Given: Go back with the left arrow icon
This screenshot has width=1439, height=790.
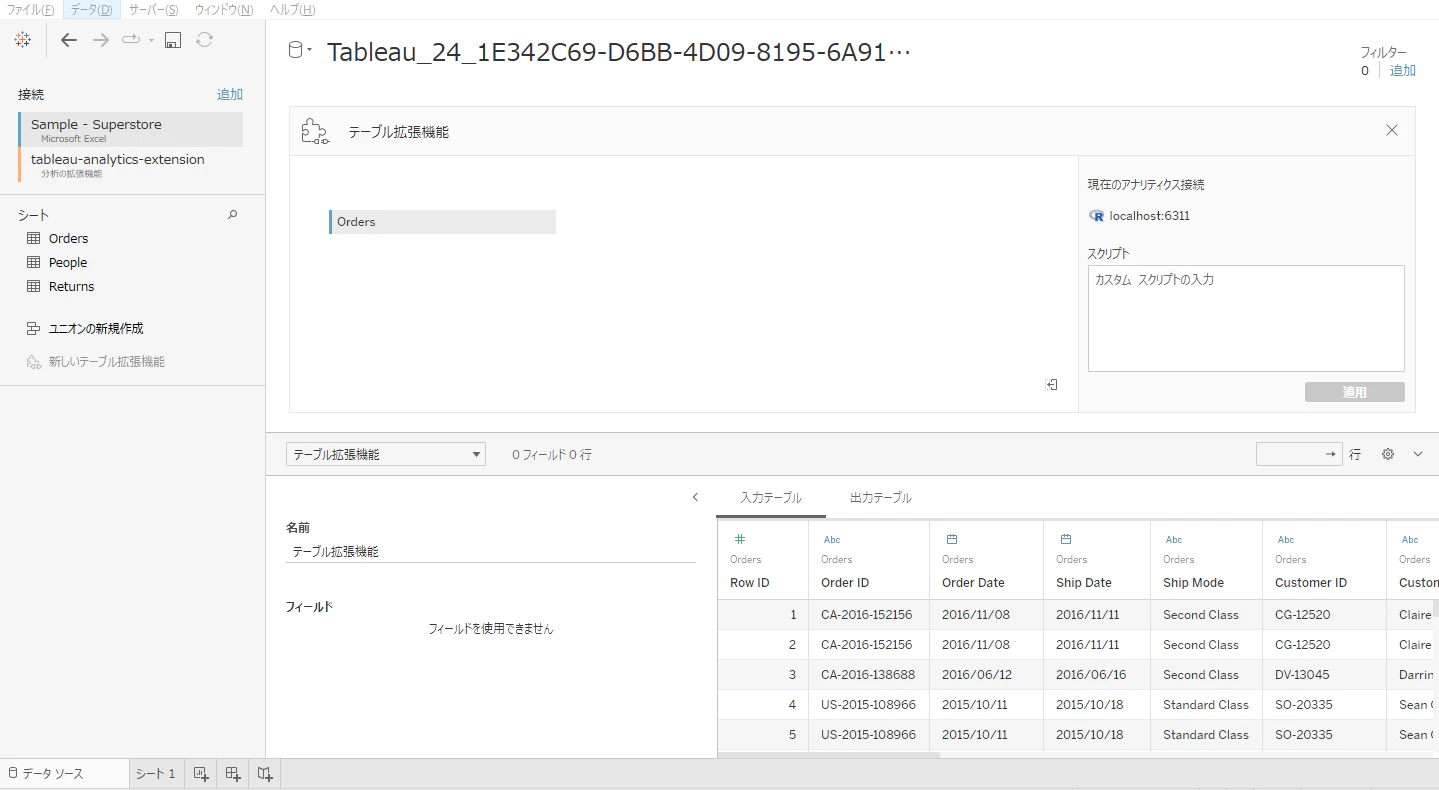Looking at the screenshot, I should pos(69,40).
